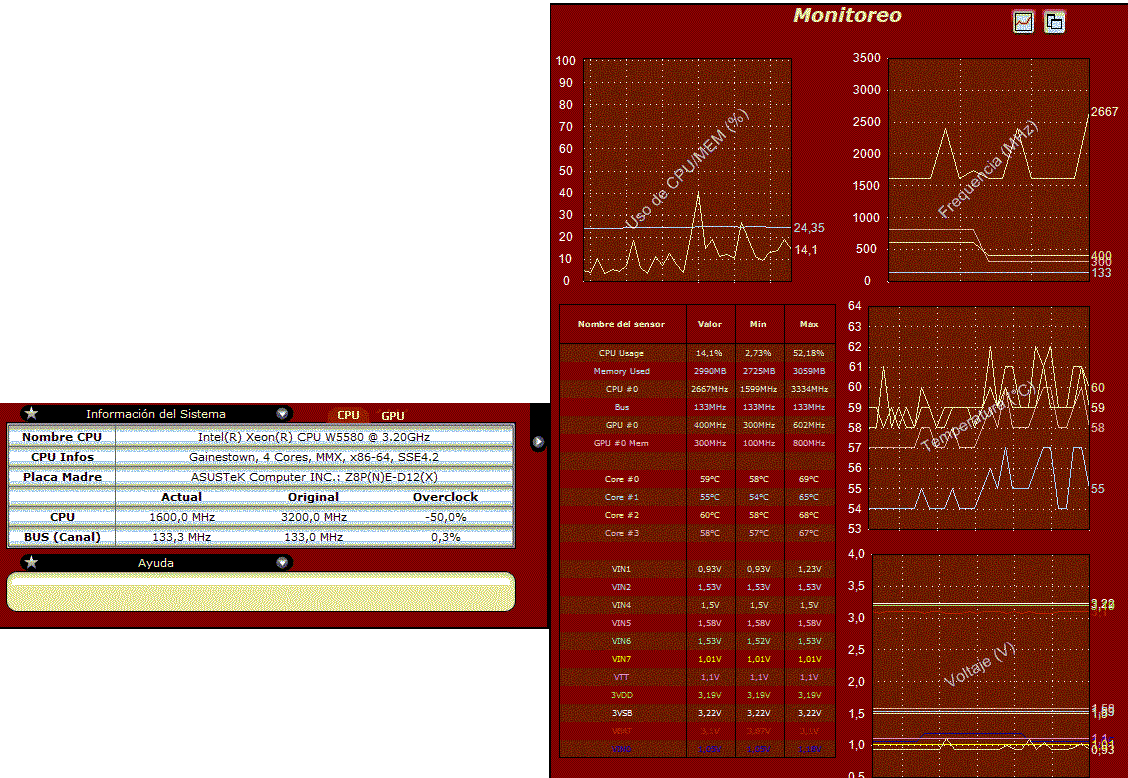Image resolution: width=1128 pixels, height=778 pixels.
Task: Click the '1599MHz' min CPU frequency value
Action: point(758,389)
